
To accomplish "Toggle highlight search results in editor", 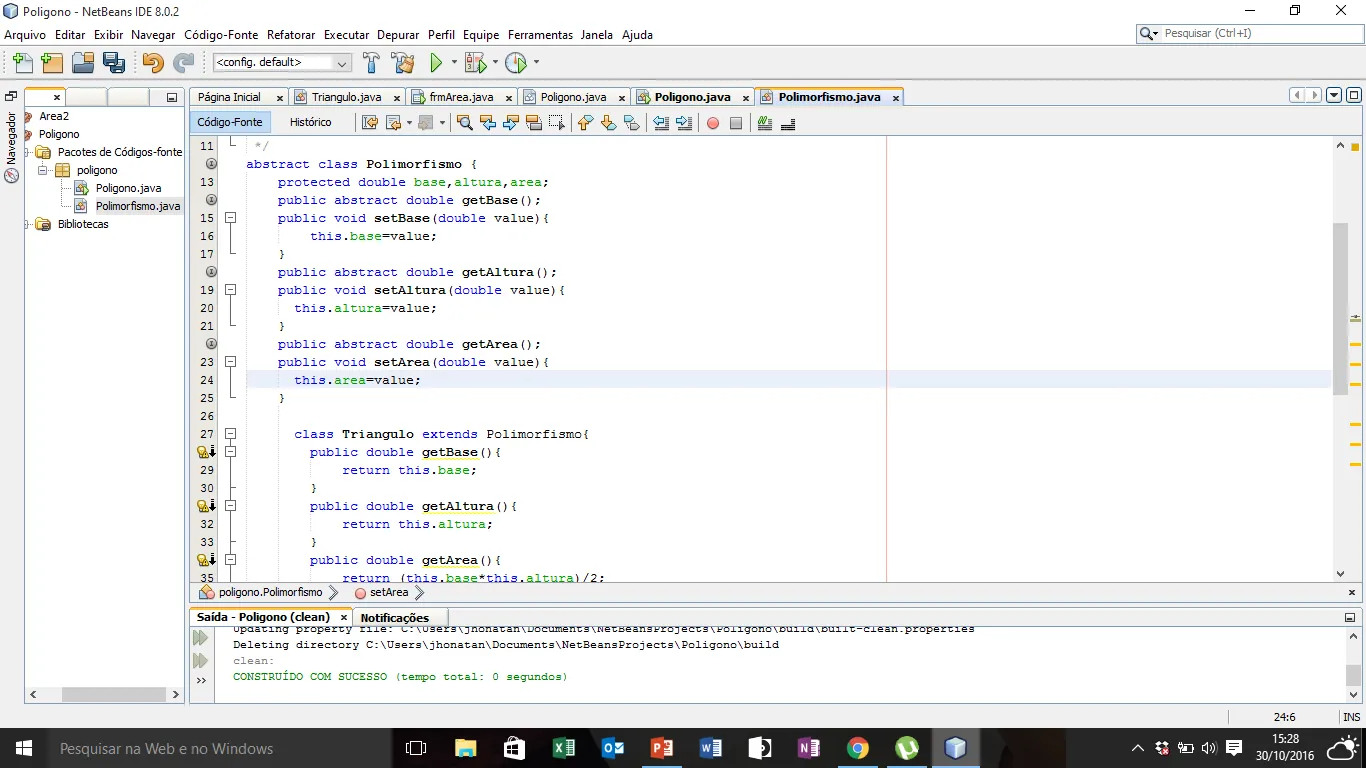I will click(534, 123).
